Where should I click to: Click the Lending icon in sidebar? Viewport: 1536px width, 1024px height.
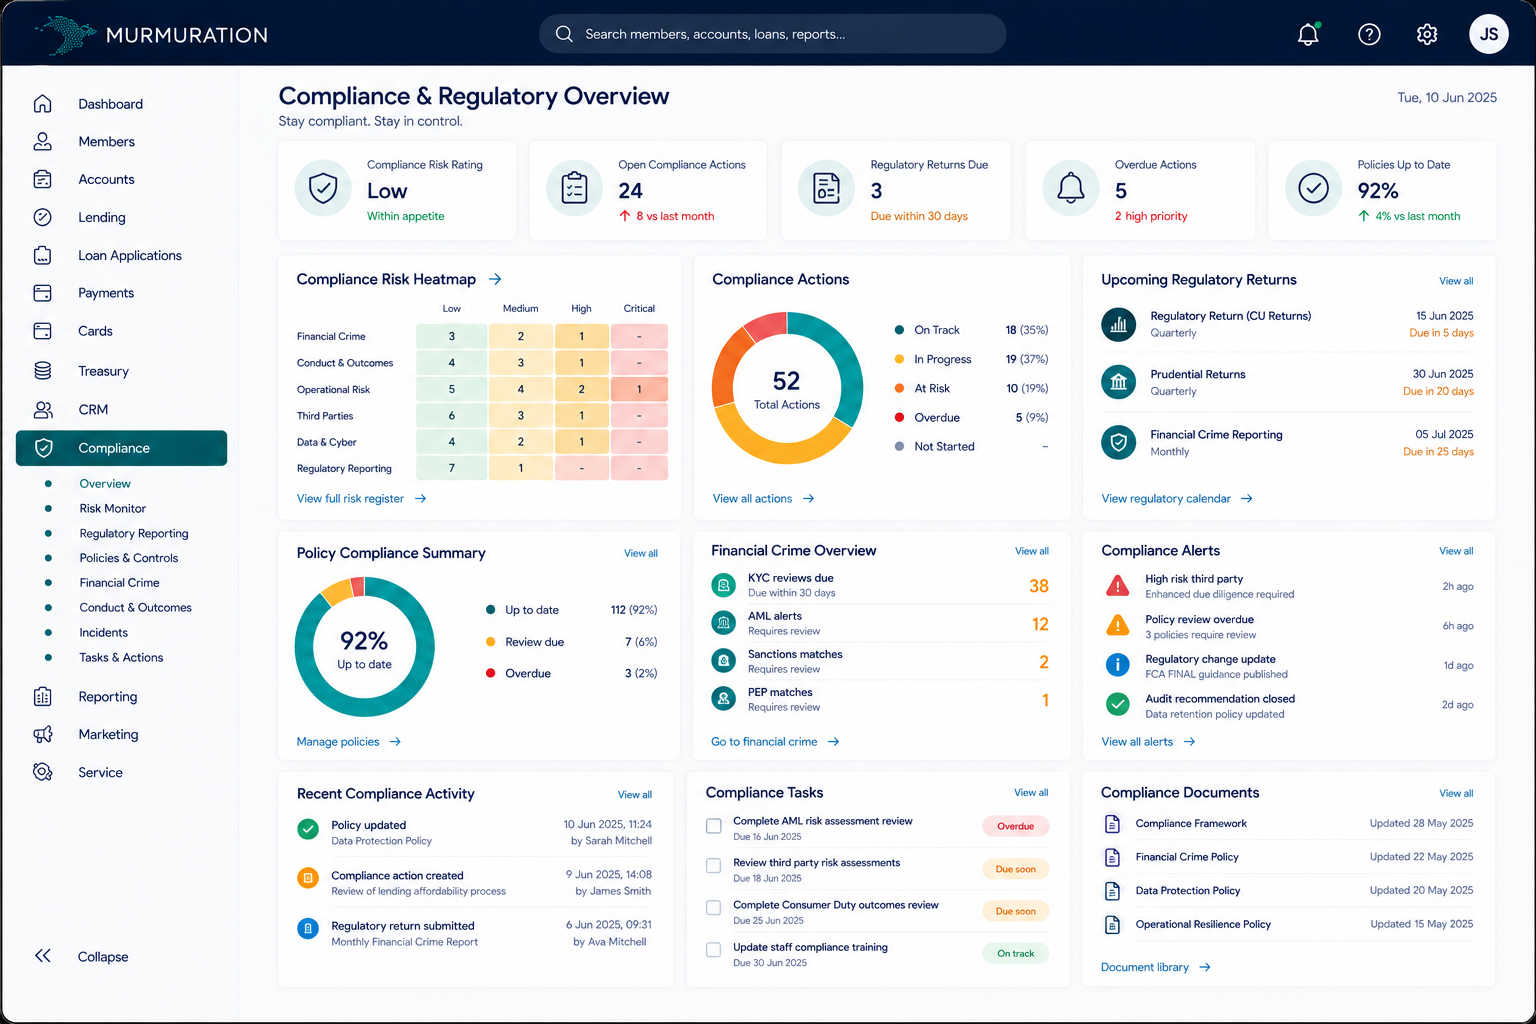pyautogui.click(x=42, y=217)
